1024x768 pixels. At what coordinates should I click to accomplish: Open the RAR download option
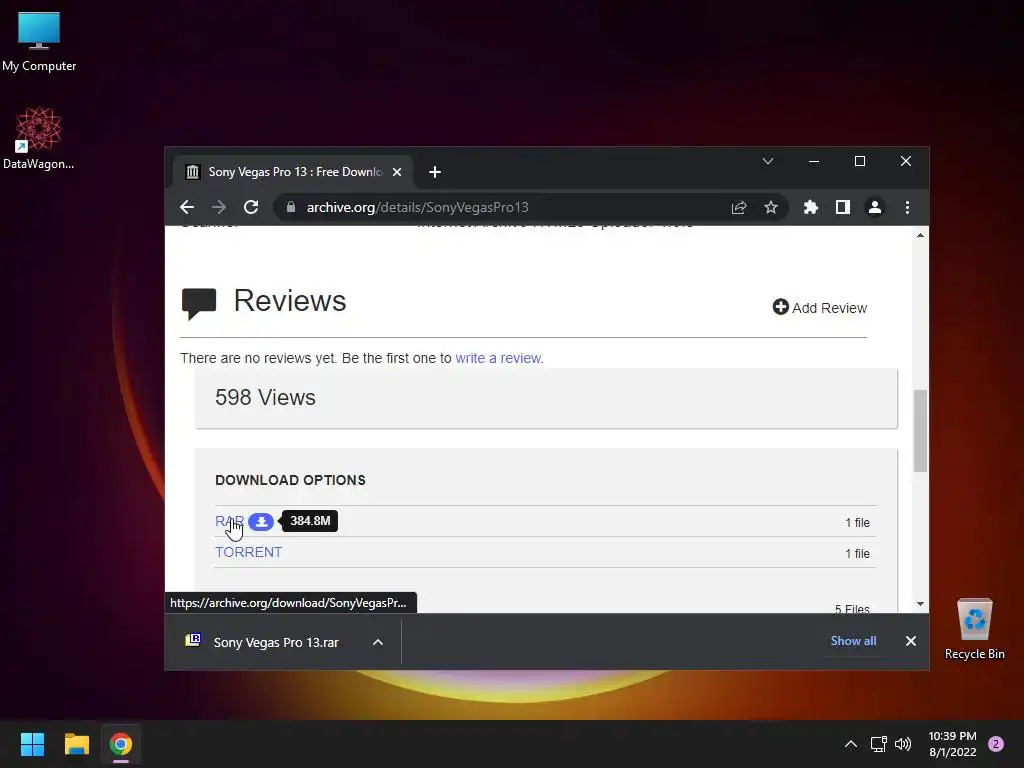click(229, 521)
